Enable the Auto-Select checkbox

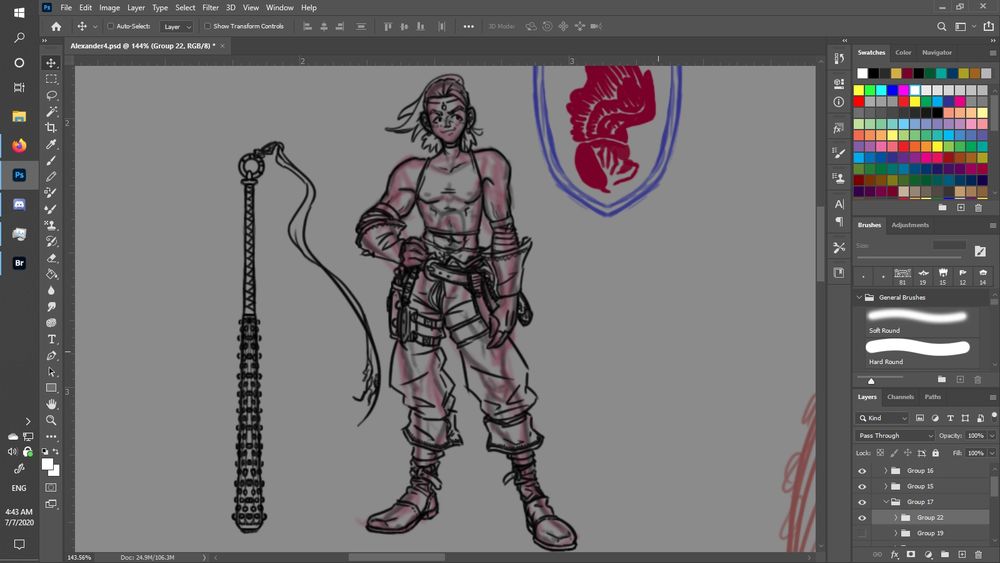point(111,27)
